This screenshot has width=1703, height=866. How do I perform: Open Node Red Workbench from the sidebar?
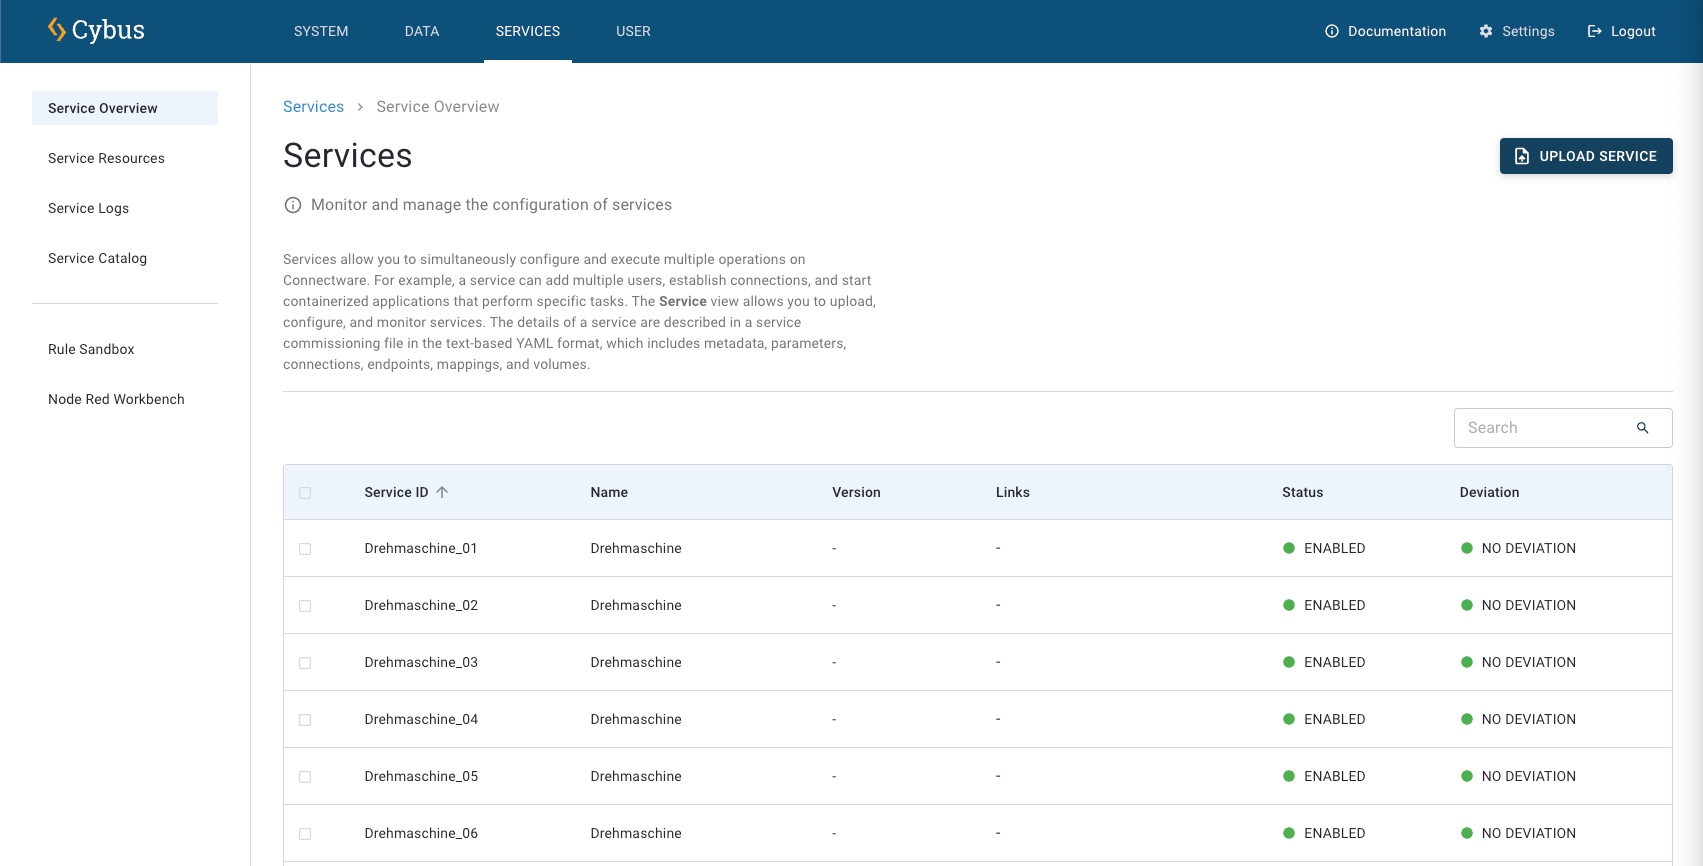(x=116, y=399)
